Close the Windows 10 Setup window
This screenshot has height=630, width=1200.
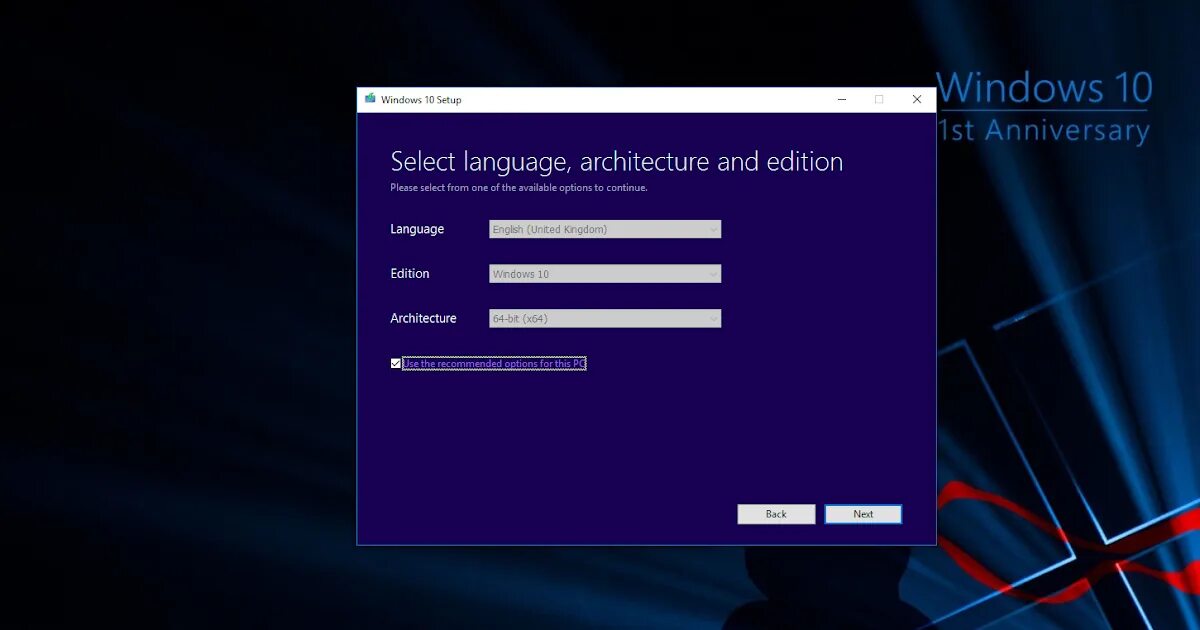[916, 99]
